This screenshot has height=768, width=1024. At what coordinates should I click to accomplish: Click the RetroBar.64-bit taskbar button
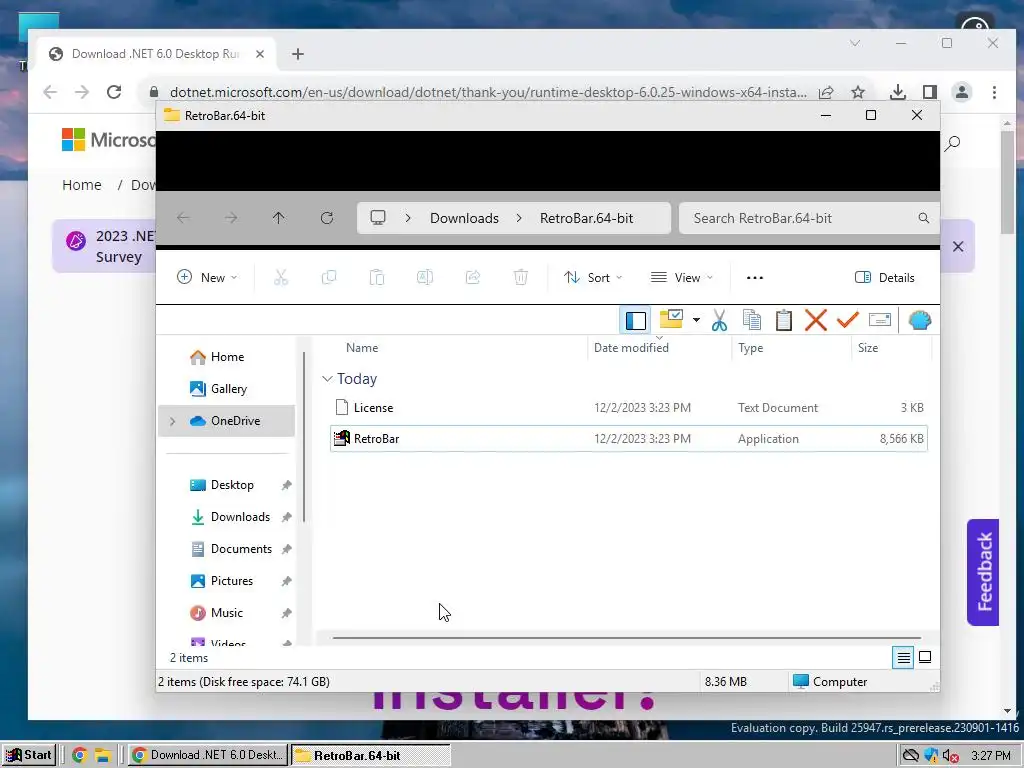(370, 755)
